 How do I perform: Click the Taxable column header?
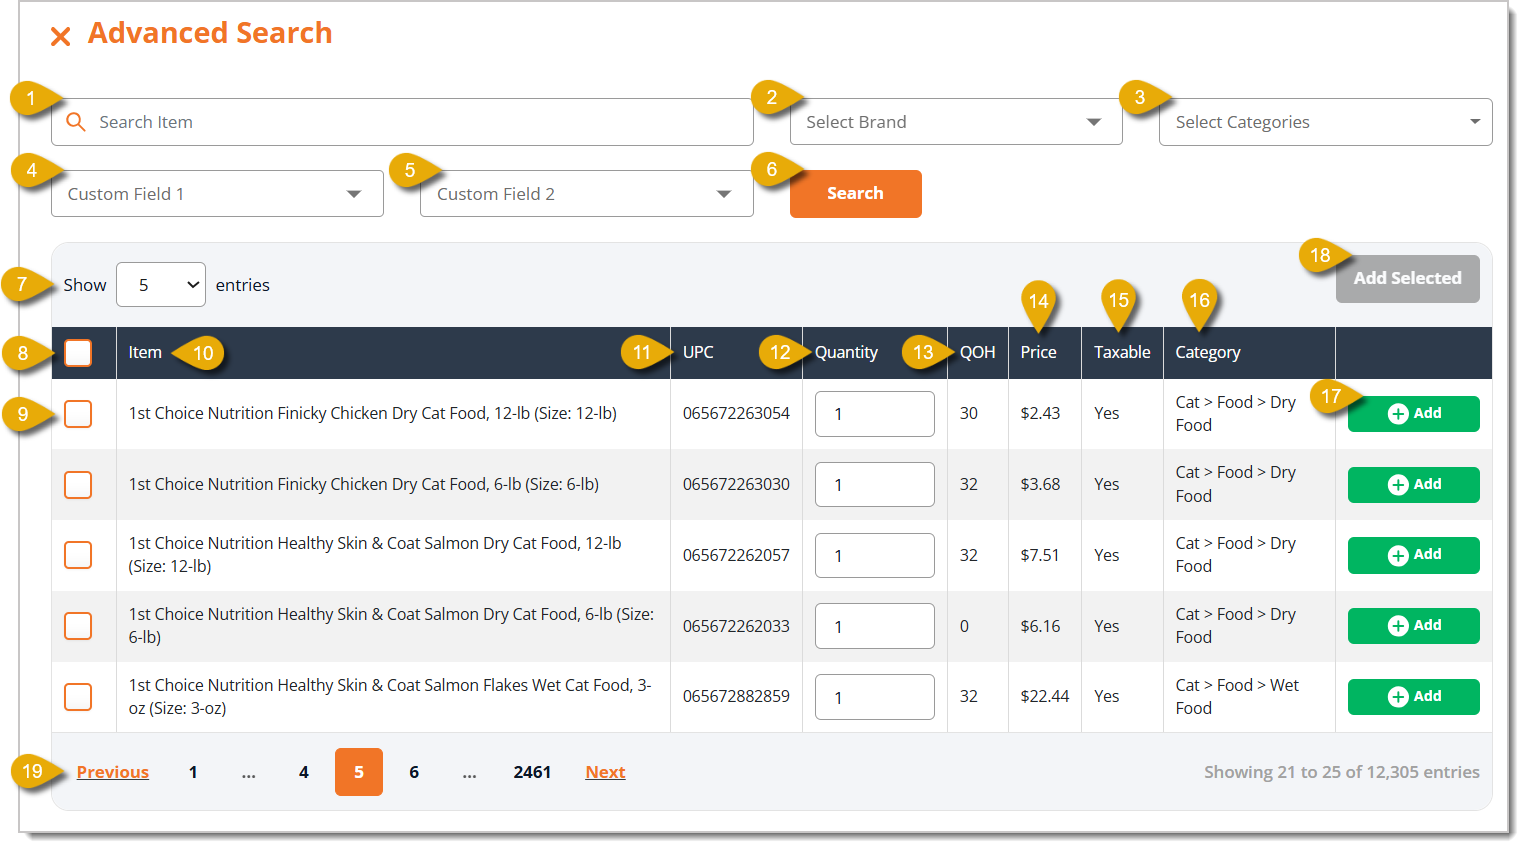click(1122, 353)
